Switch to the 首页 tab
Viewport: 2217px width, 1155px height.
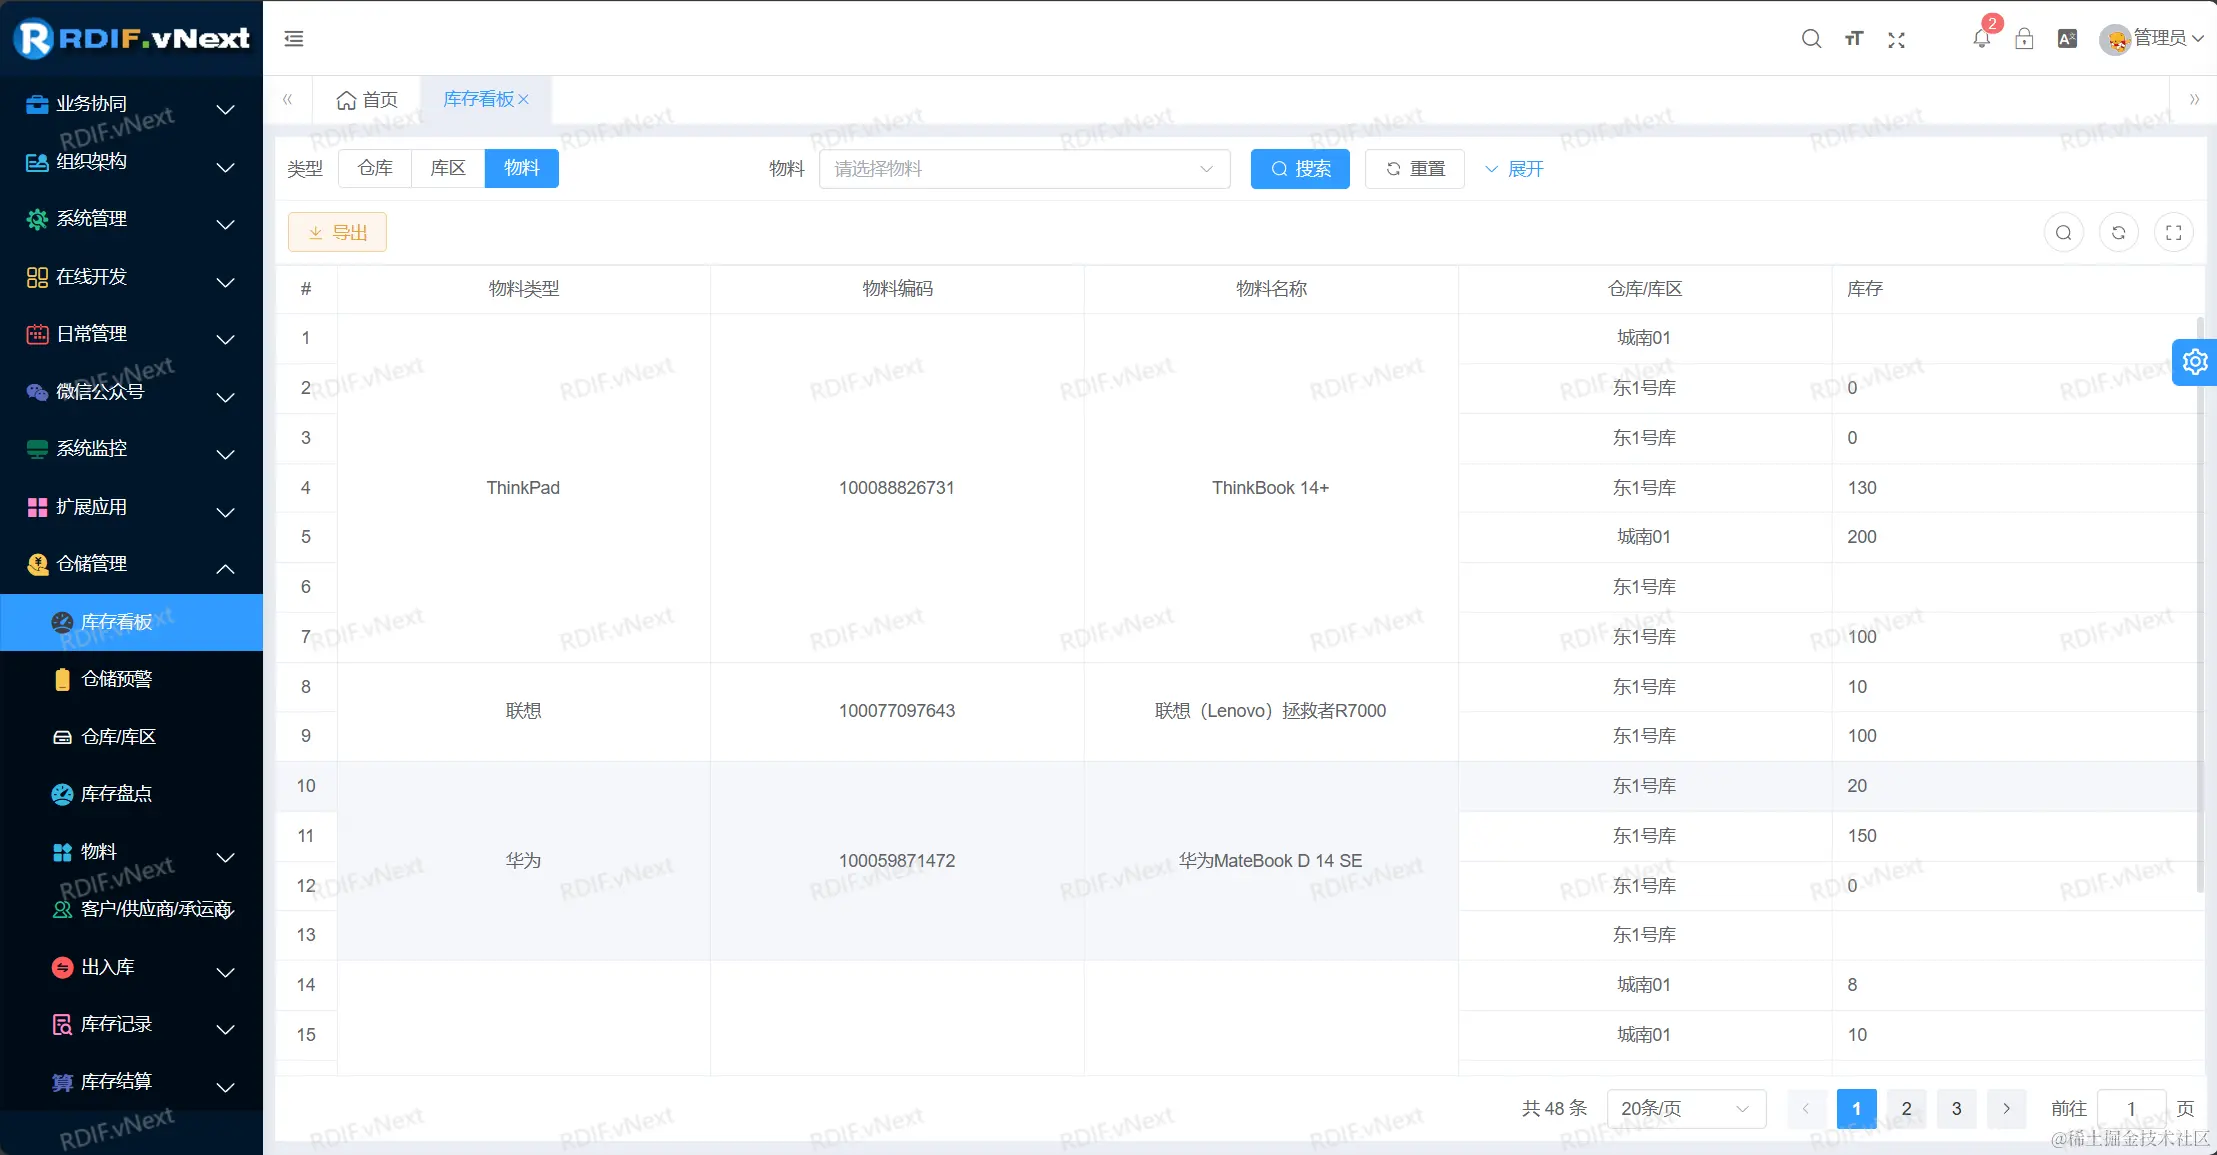pos(367,100)
